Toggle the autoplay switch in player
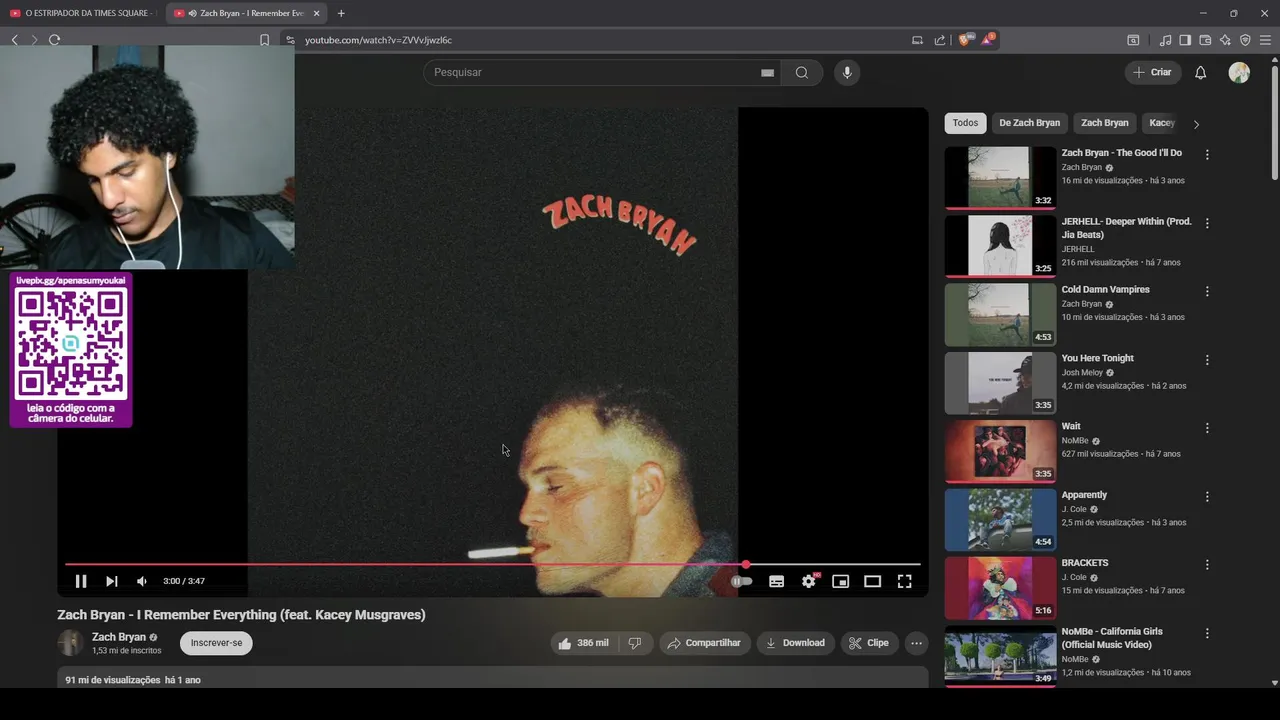The width and height of the screenshot is (1280, 720). pos(741,581)
